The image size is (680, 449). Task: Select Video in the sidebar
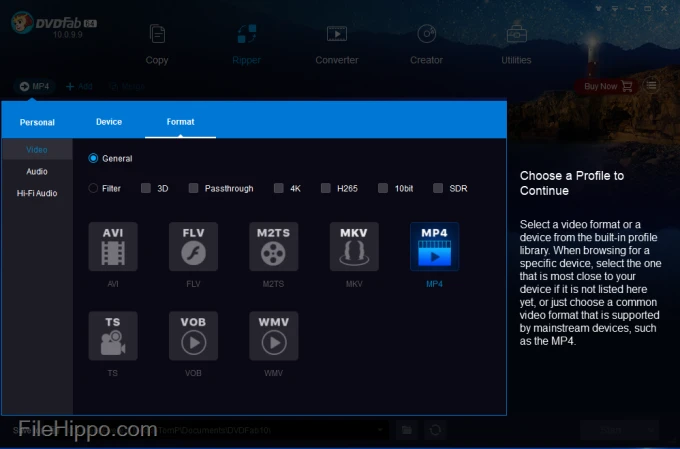click(x=37, y=150)
